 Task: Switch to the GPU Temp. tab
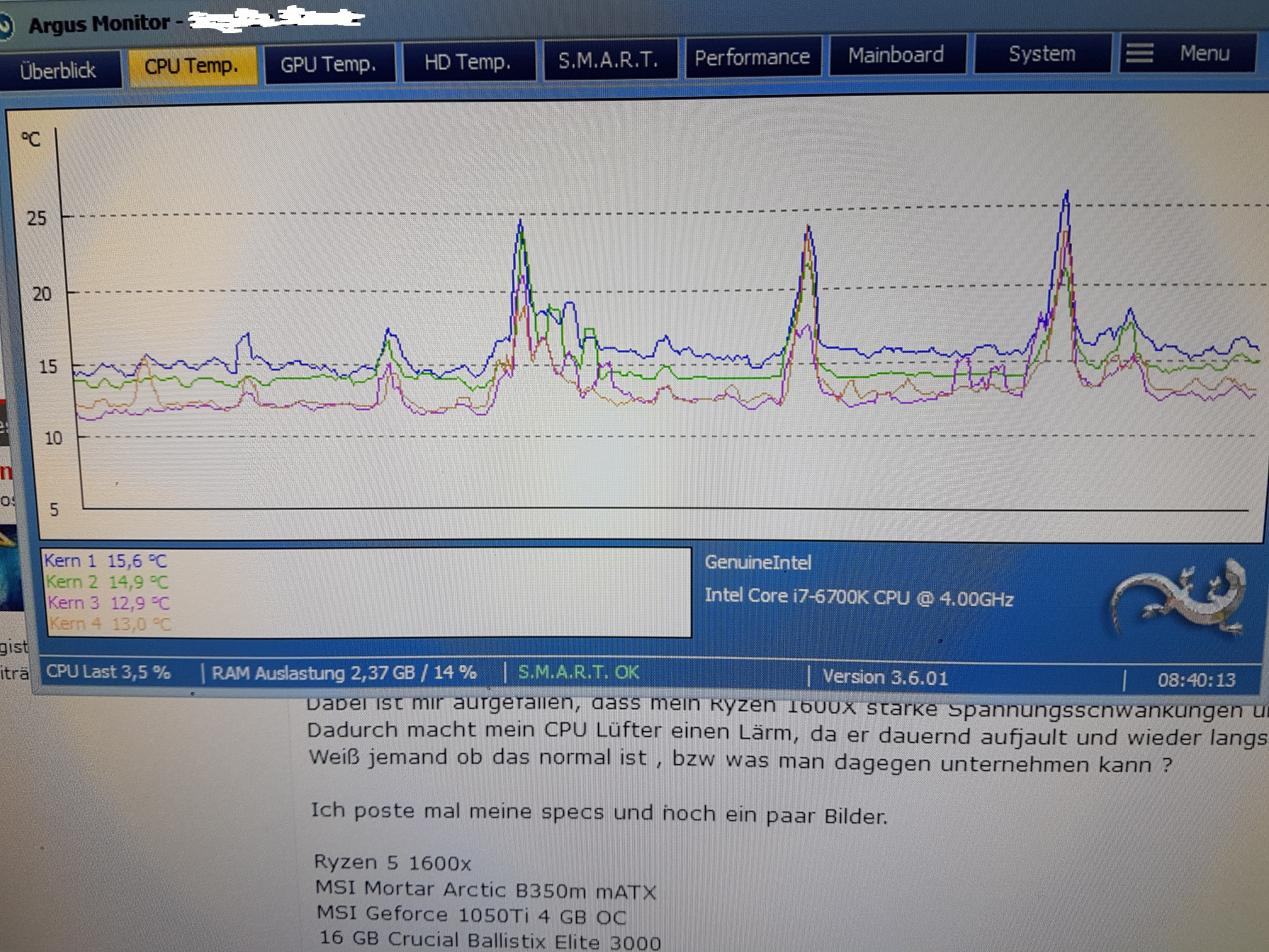click(x=329, y=63)
